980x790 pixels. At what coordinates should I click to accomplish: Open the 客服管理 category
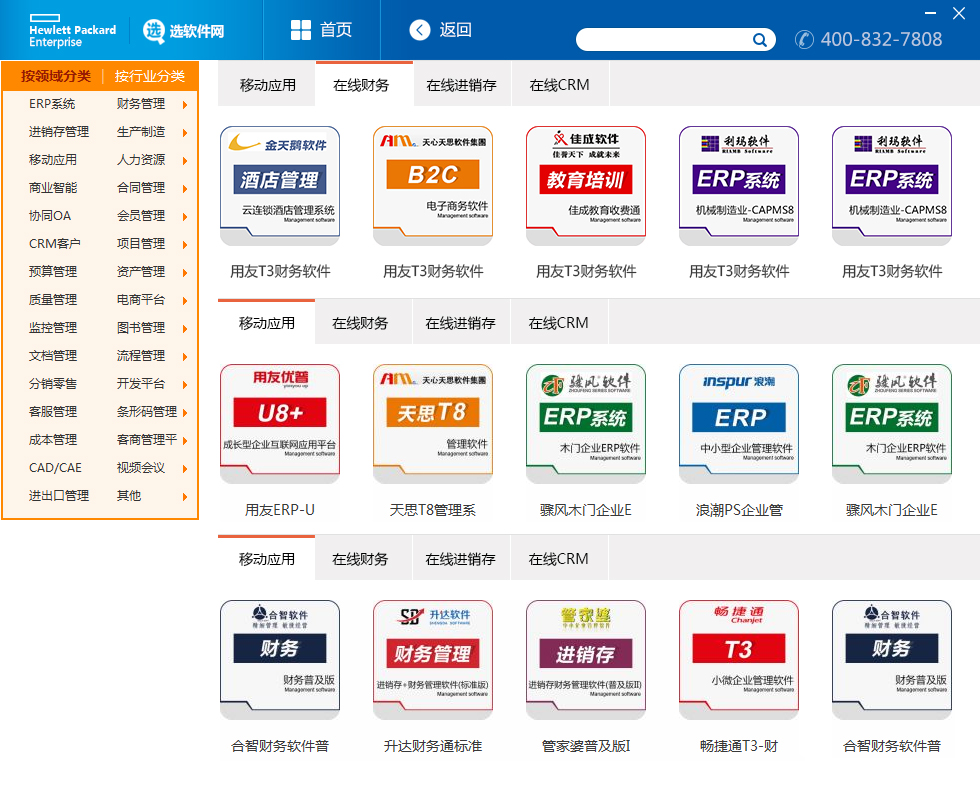(x=53, y=411)
